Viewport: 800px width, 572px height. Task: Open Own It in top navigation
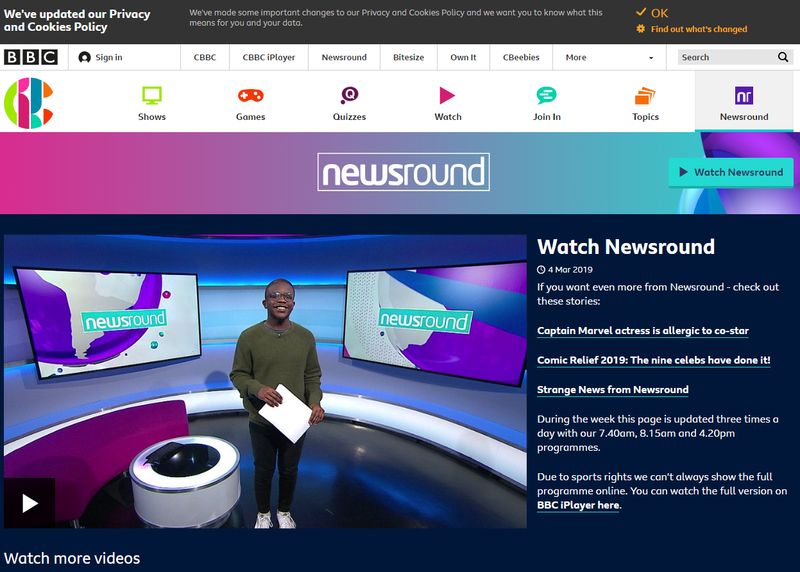[x=463, y=57]
